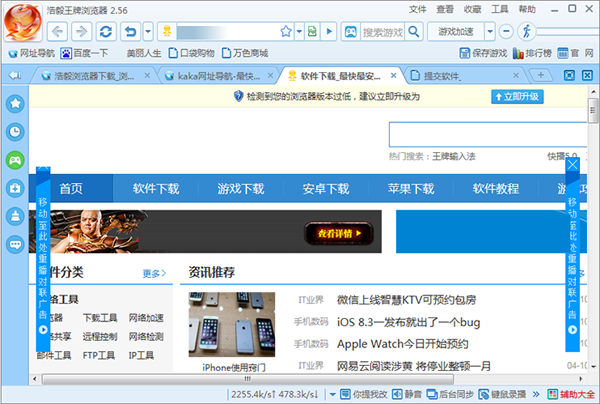The height and width of the screenshot is (404, 600).
Task: Open 网址导航 bookmark
Action: (32, 53)
